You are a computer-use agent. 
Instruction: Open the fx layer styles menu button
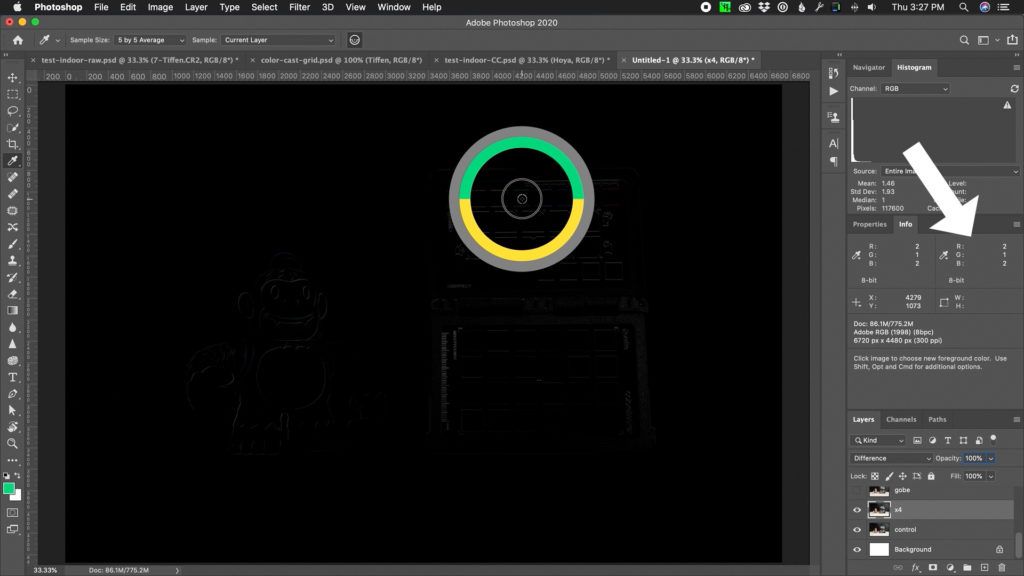pos(915,568)
